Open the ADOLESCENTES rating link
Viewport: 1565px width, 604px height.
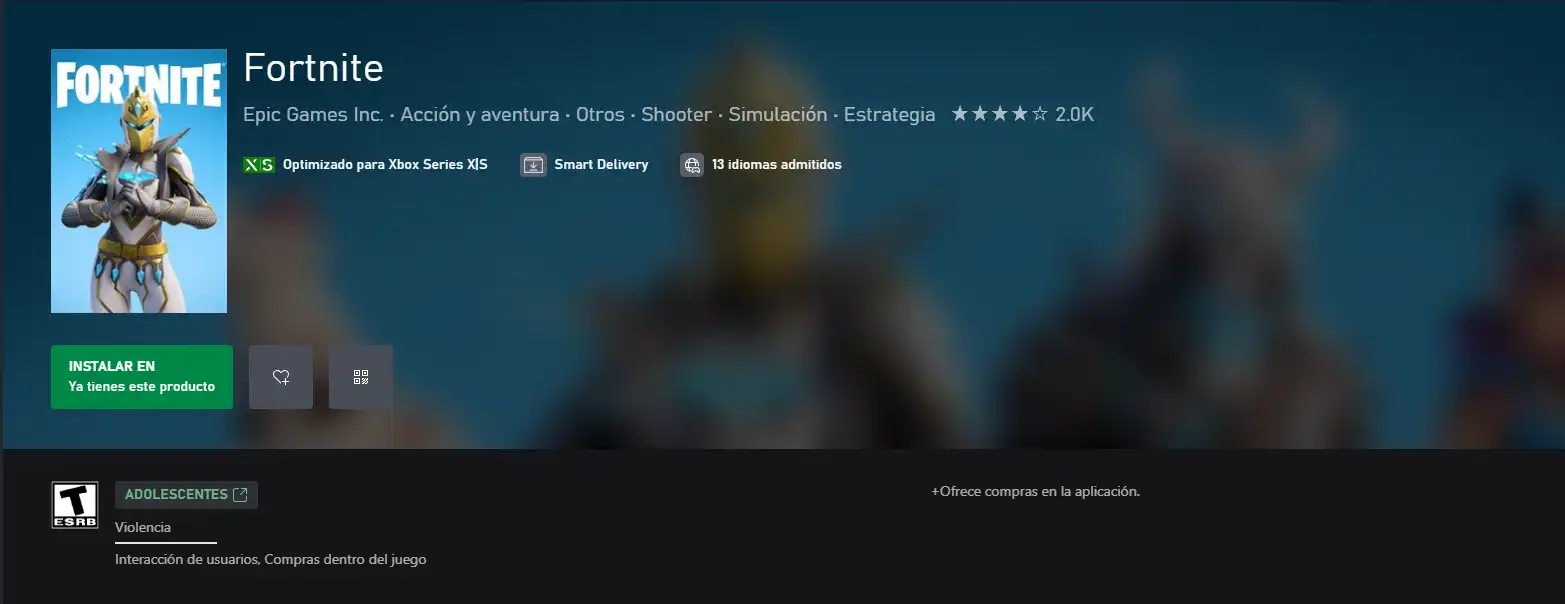(x=186, y=495)
